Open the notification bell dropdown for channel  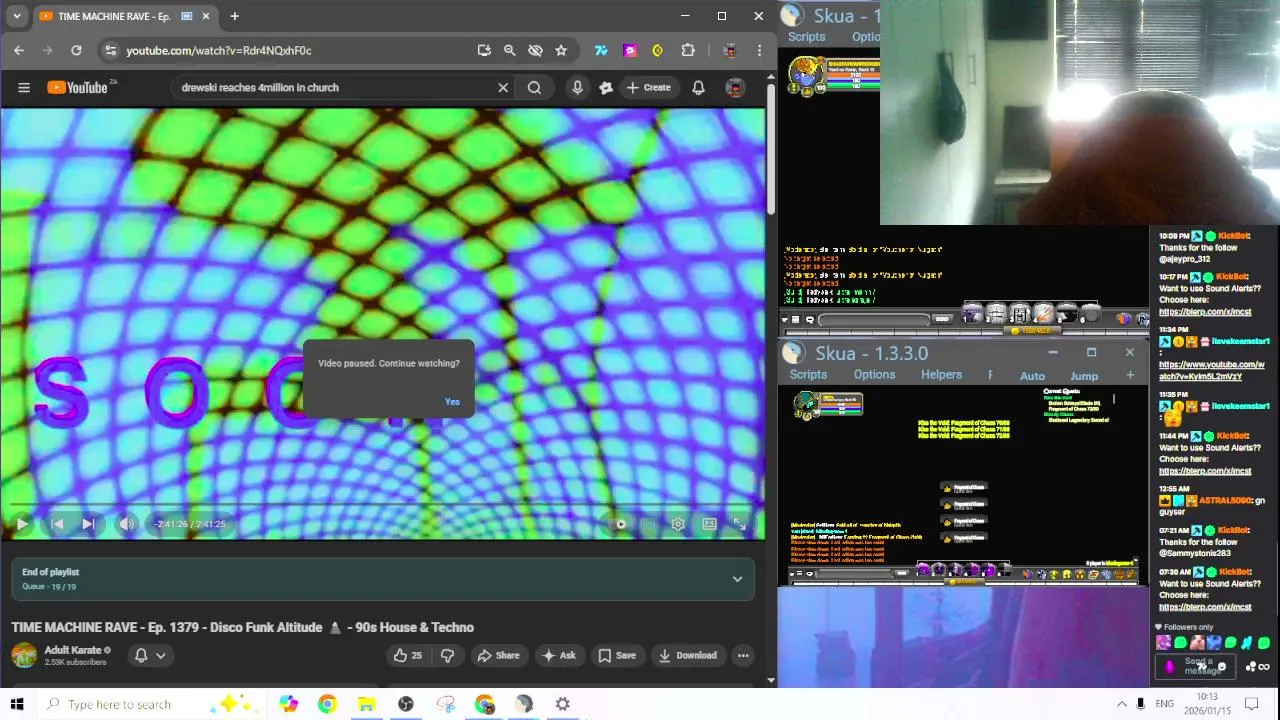pyautogui.click(x=150, y=655)
